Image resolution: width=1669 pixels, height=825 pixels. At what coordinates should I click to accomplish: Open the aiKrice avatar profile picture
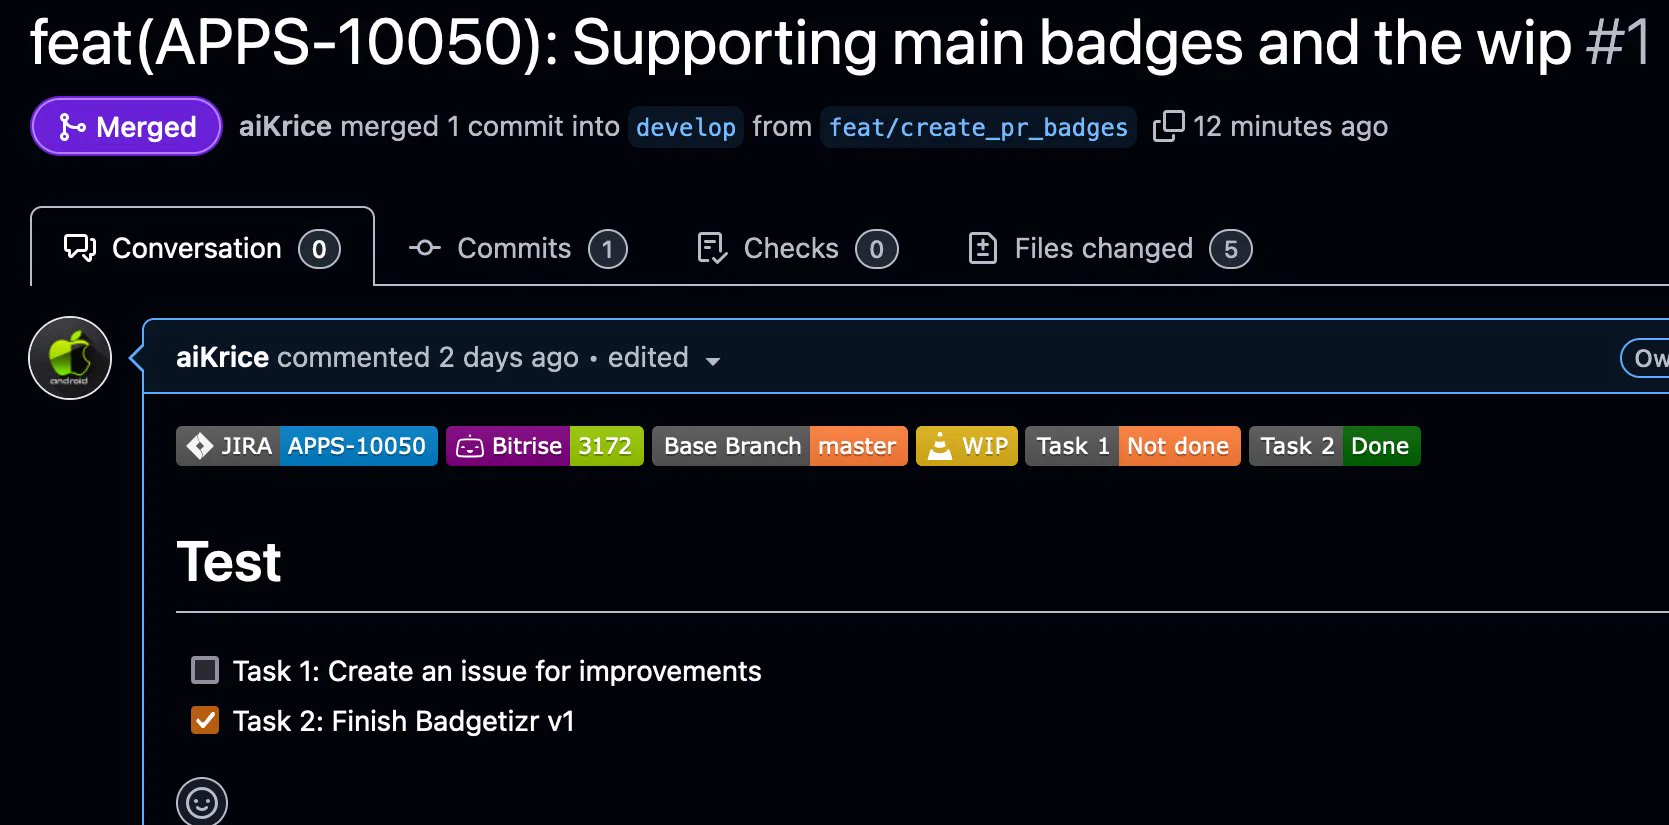pyautogui.click(x=70, y=358)
